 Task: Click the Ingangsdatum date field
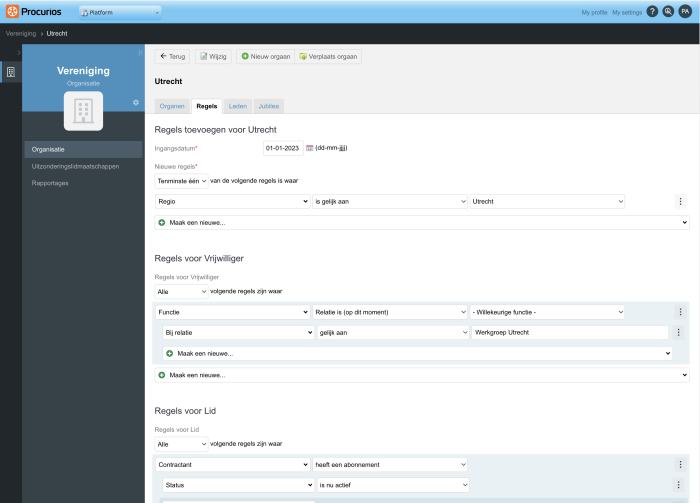[x=283, y=148]
